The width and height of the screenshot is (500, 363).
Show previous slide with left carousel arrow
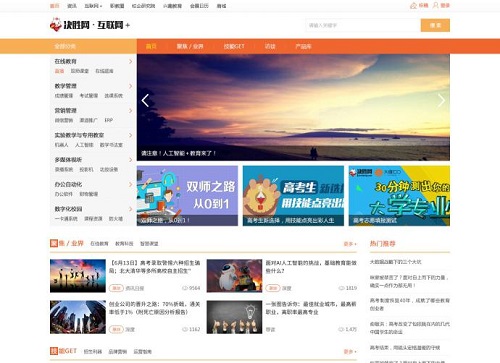click(145, 100)
